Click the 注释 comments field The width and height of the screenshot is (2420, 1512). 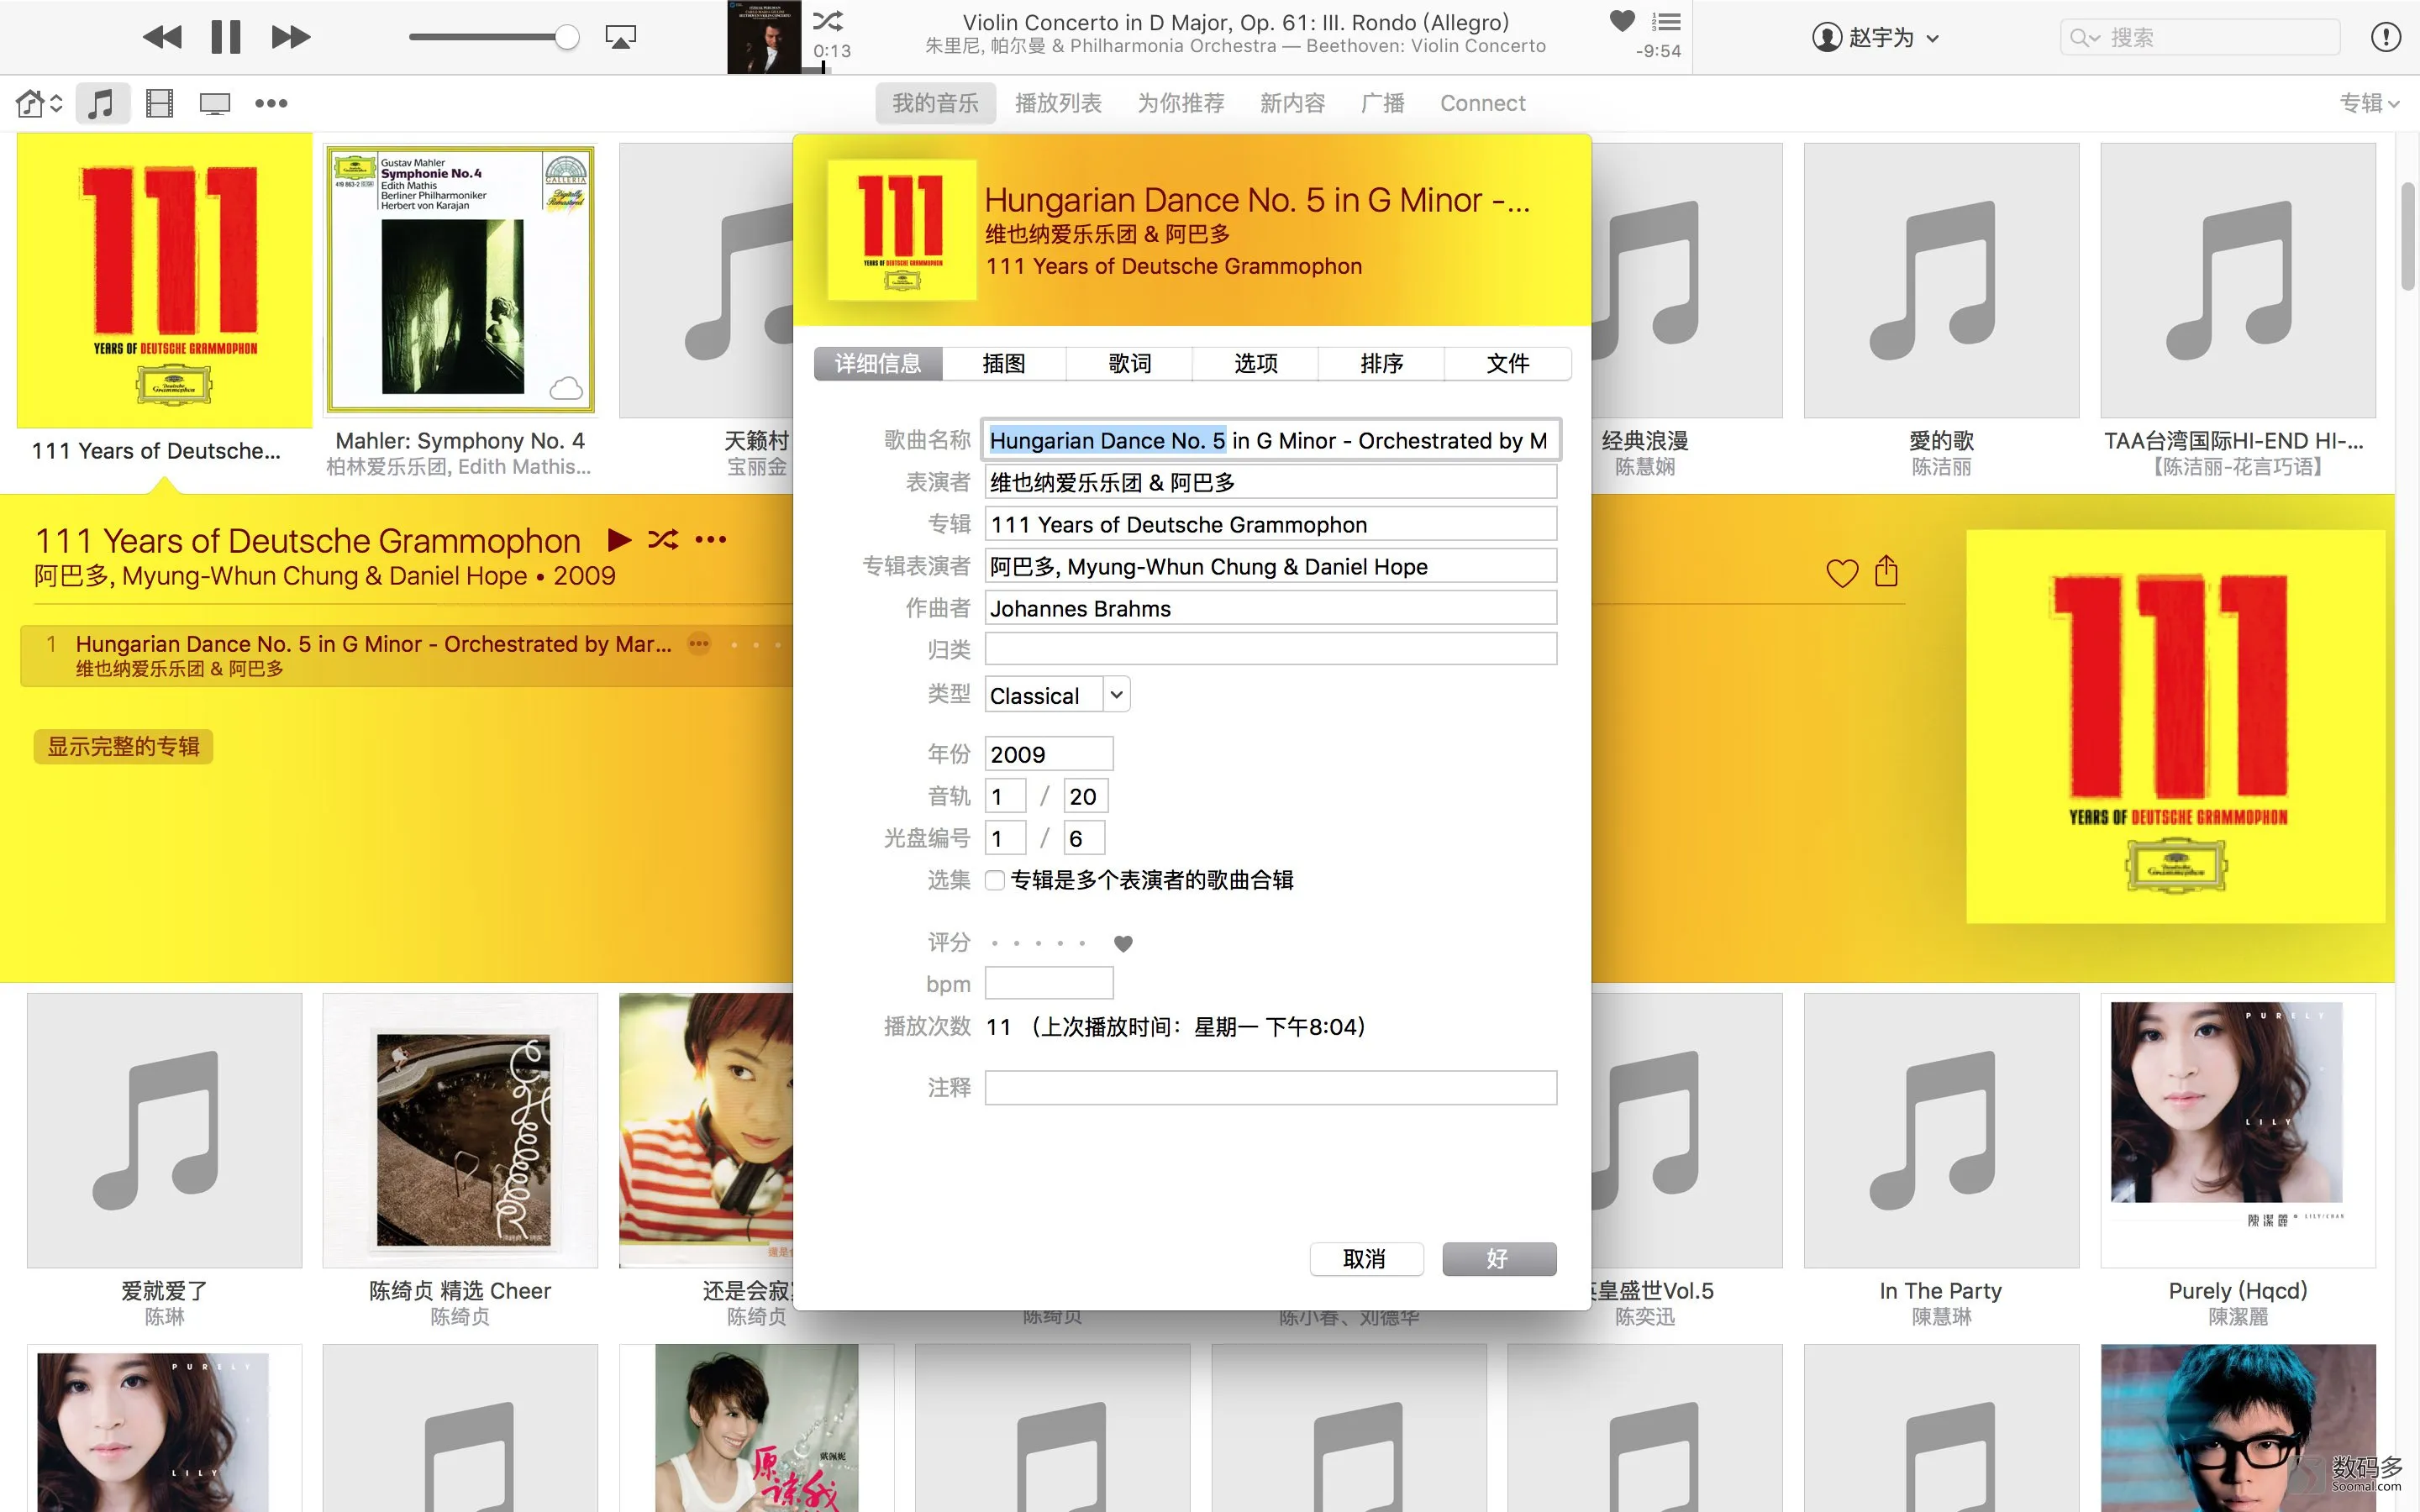click(1270, 1088)
